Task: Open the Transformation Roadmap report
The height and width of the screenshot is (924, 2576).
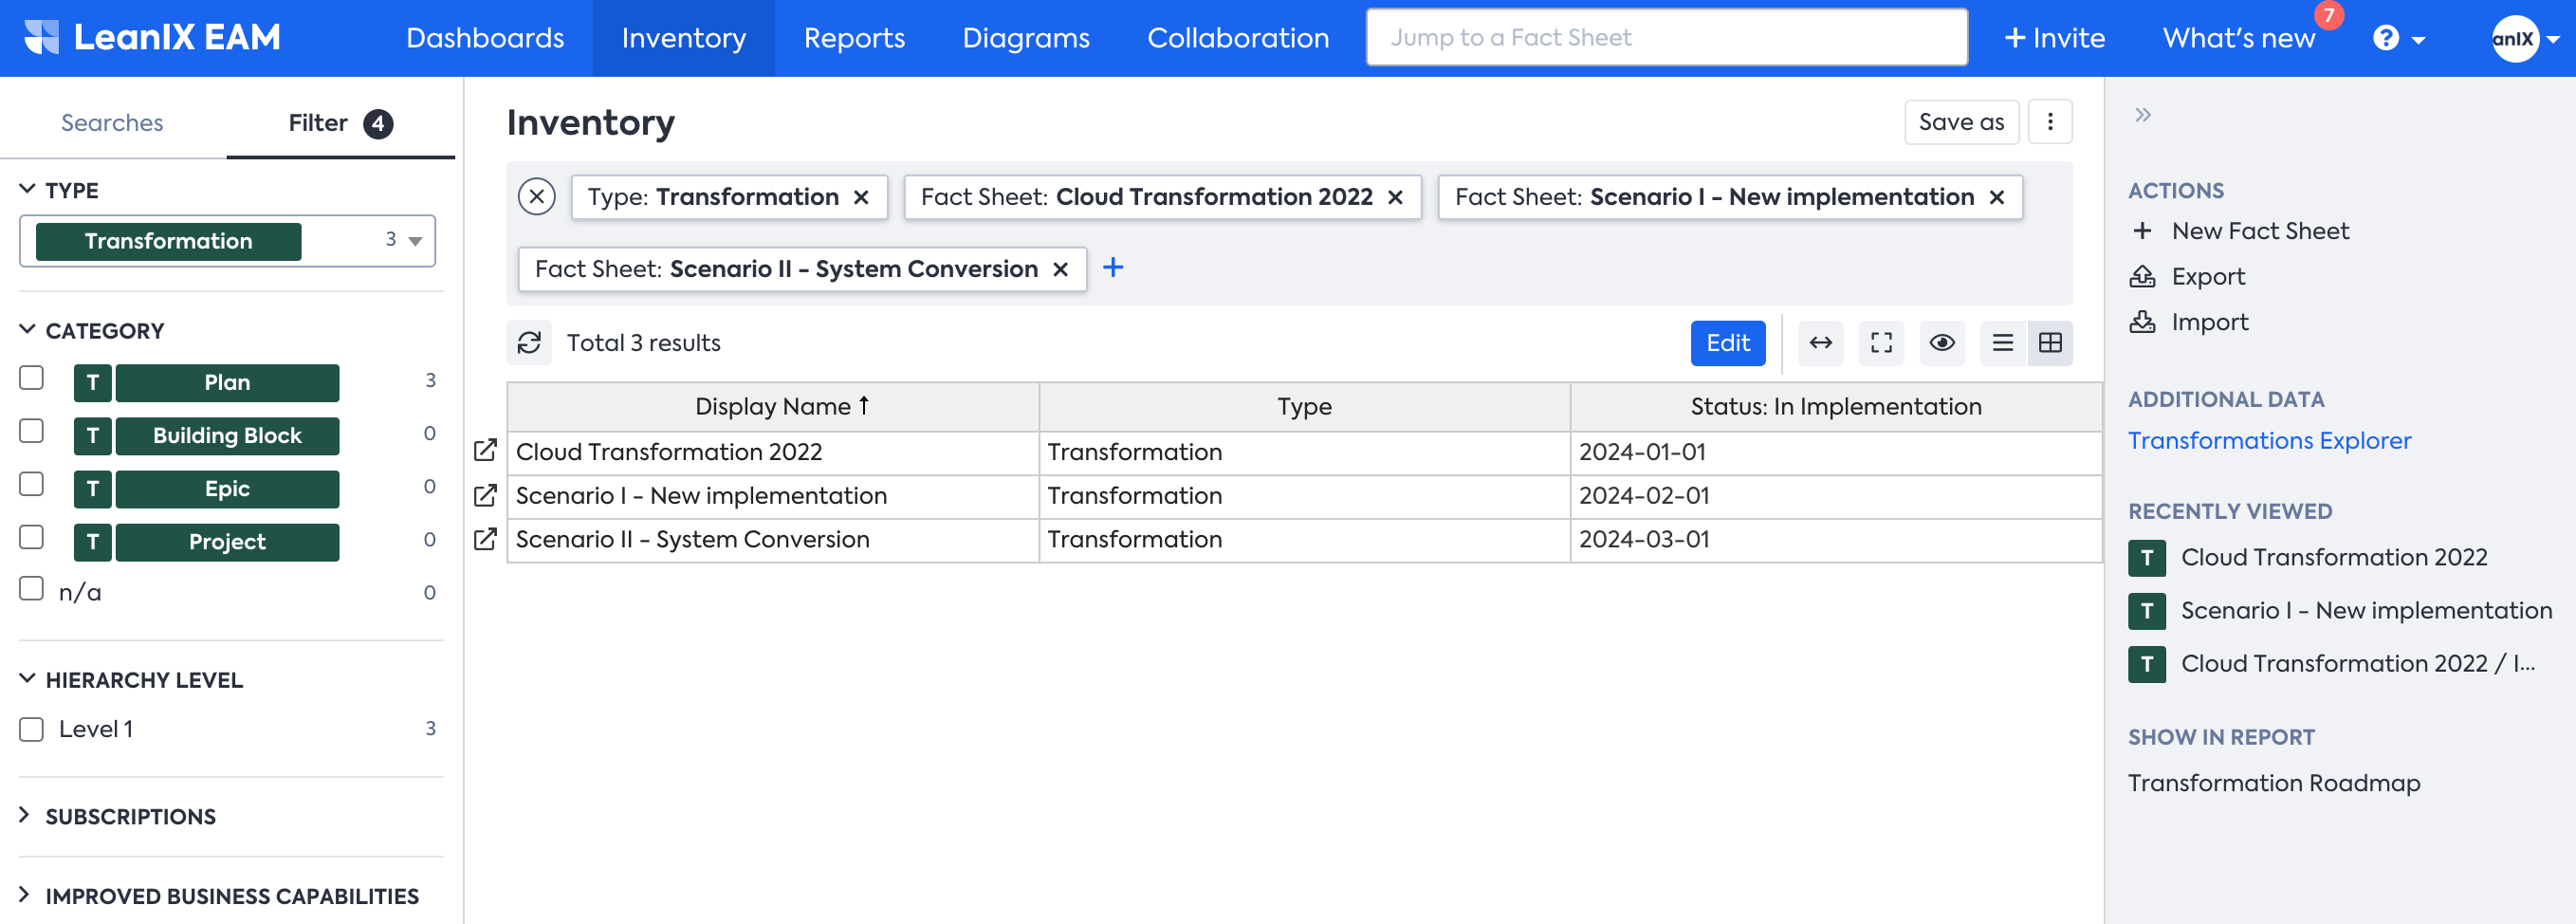Action: point(2274,783)
